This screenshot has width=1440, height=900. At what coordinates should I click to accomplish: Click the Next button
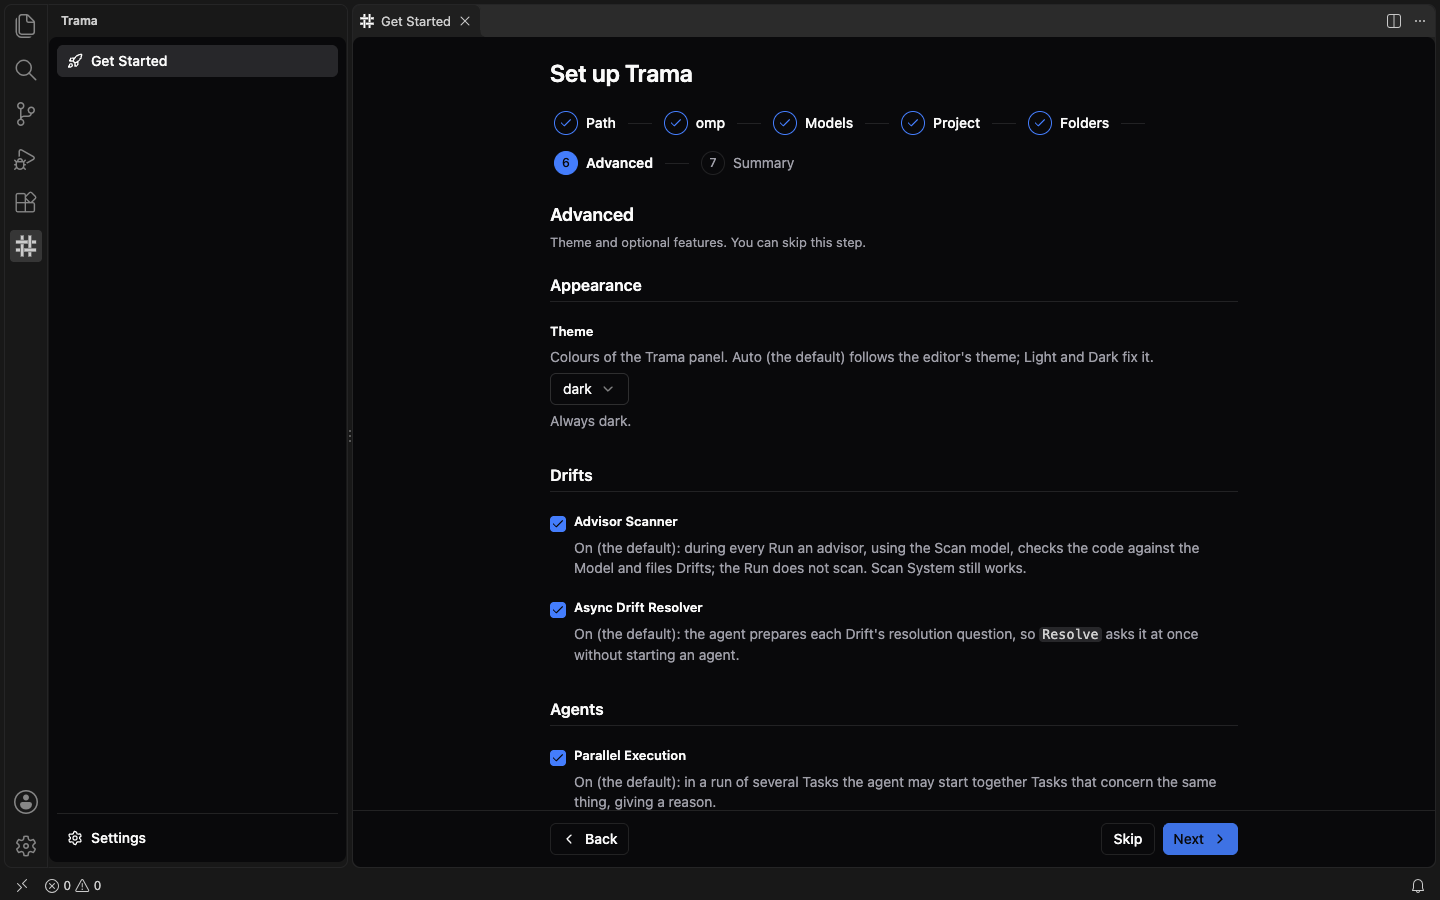point(1200,839)
